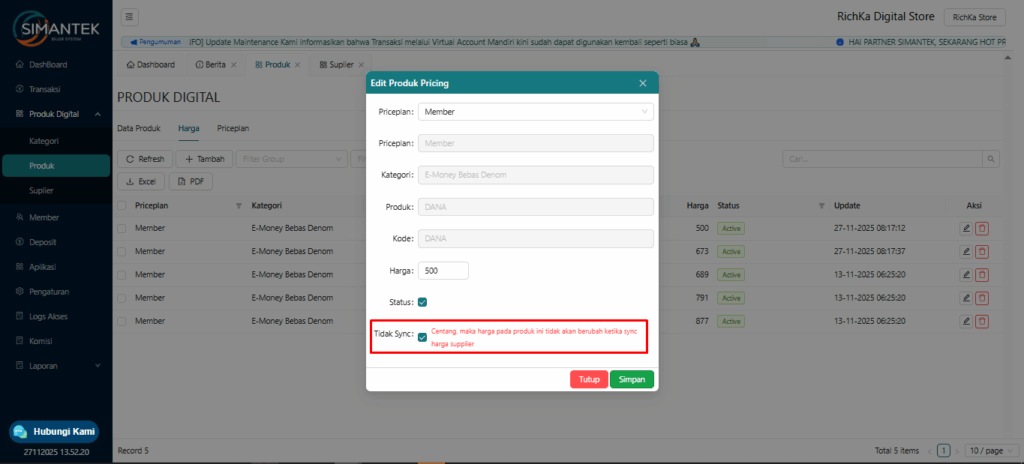
Task: Click the search magnifier icon
Action: coord(991,159)
